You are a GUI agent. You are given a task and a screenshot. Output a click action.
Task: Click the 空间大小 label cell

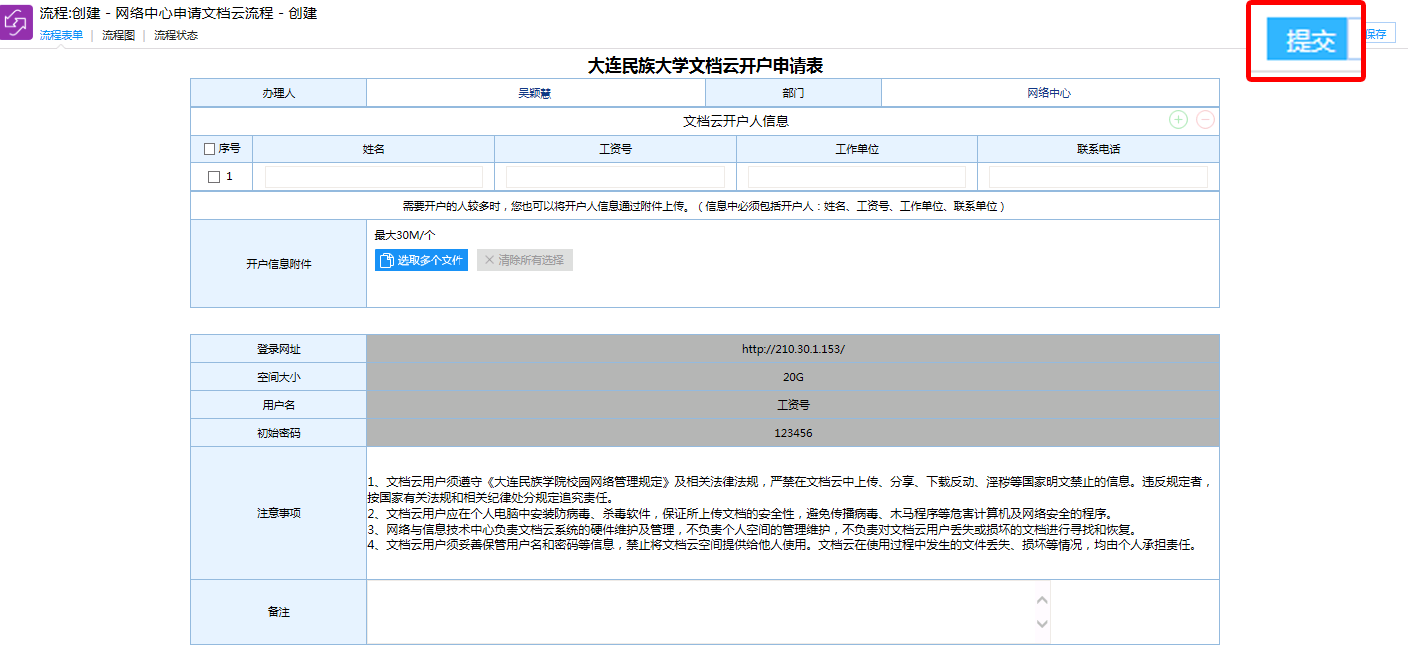click(x=278, y=377)
